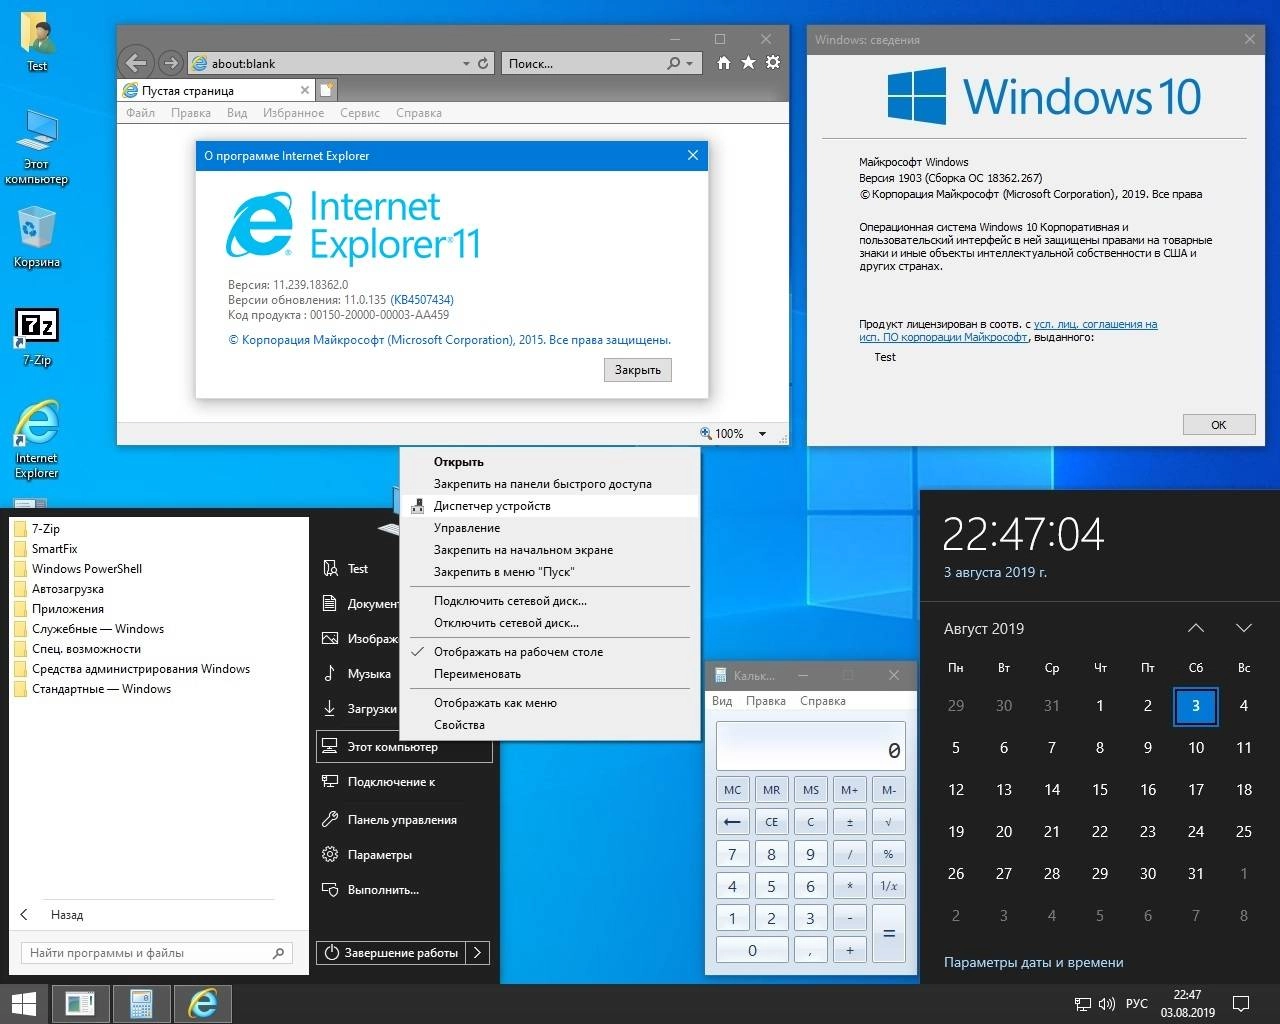Open the volume tray icon
1280x1024 pixels.
(x=1106, y=1004)
